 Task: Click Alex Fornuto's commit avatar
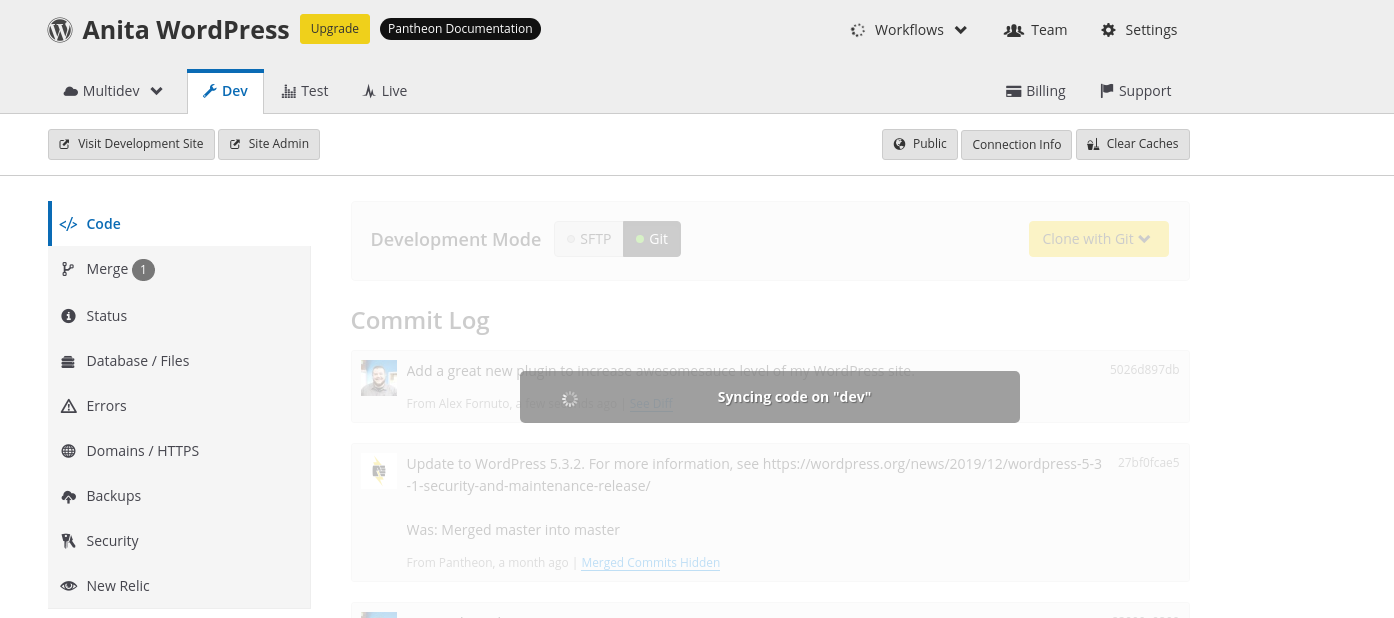tap(378, 377)
